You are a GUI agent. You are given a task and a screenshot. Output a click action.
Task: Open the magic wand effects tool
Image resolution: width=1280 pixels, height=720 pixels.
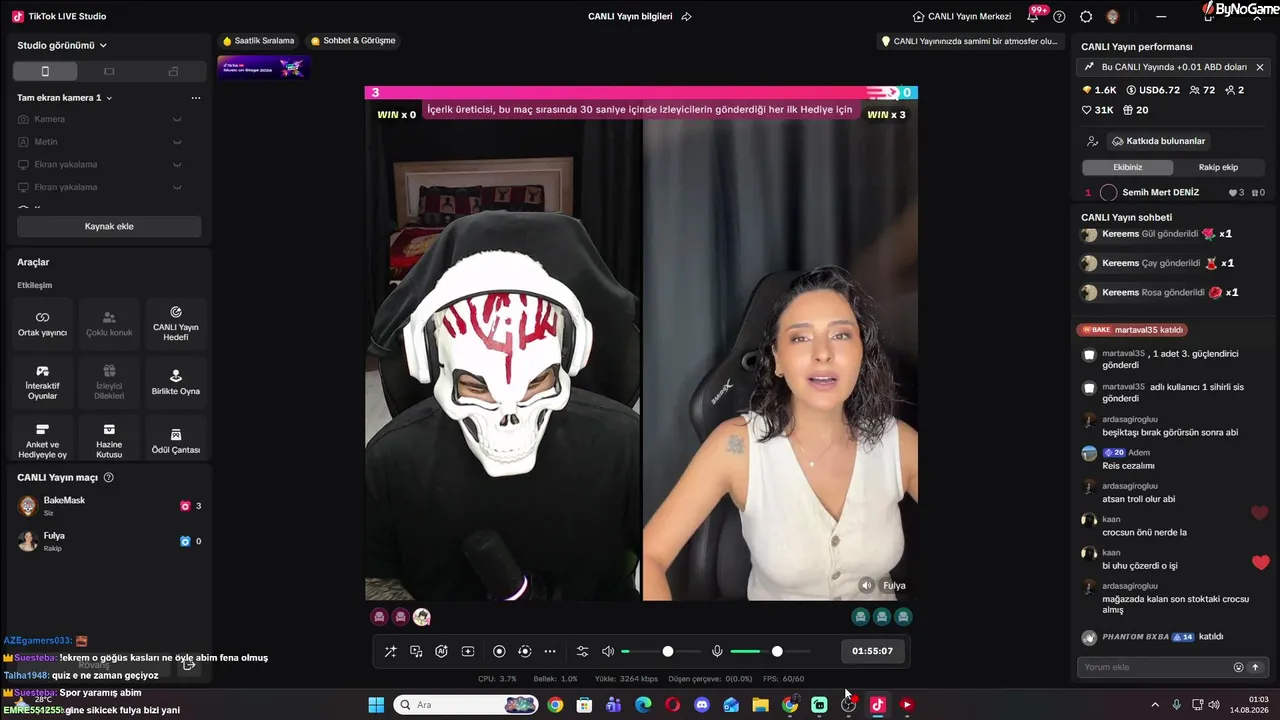tap(390, 651)
